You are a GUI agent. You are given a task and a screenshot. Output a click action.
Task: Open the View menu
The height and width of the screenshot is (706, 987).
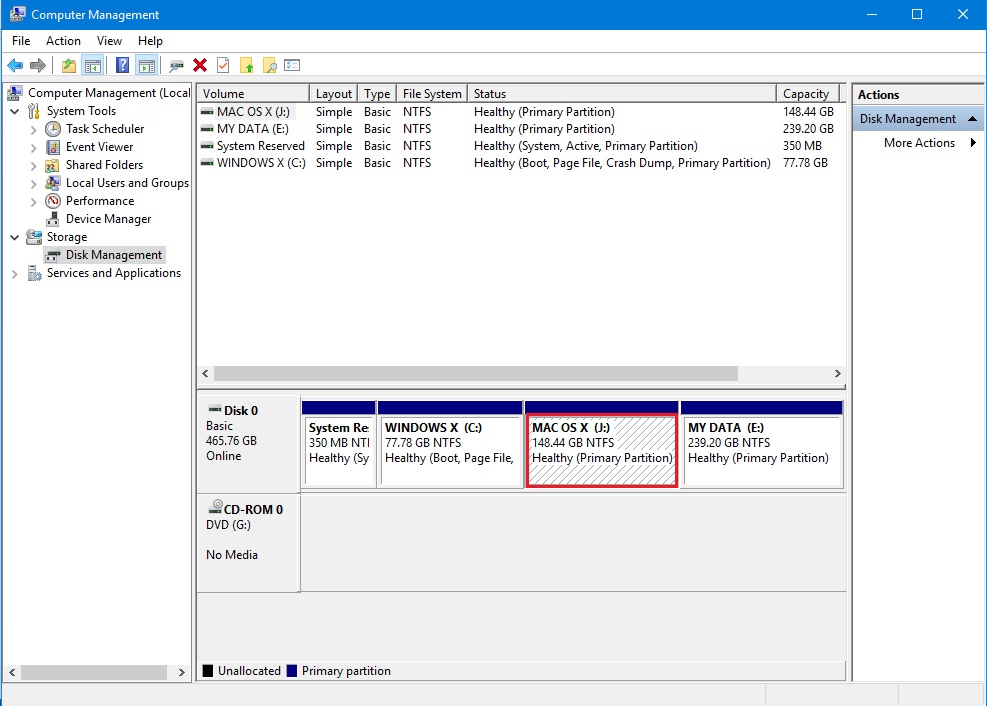tap(109, 41)
